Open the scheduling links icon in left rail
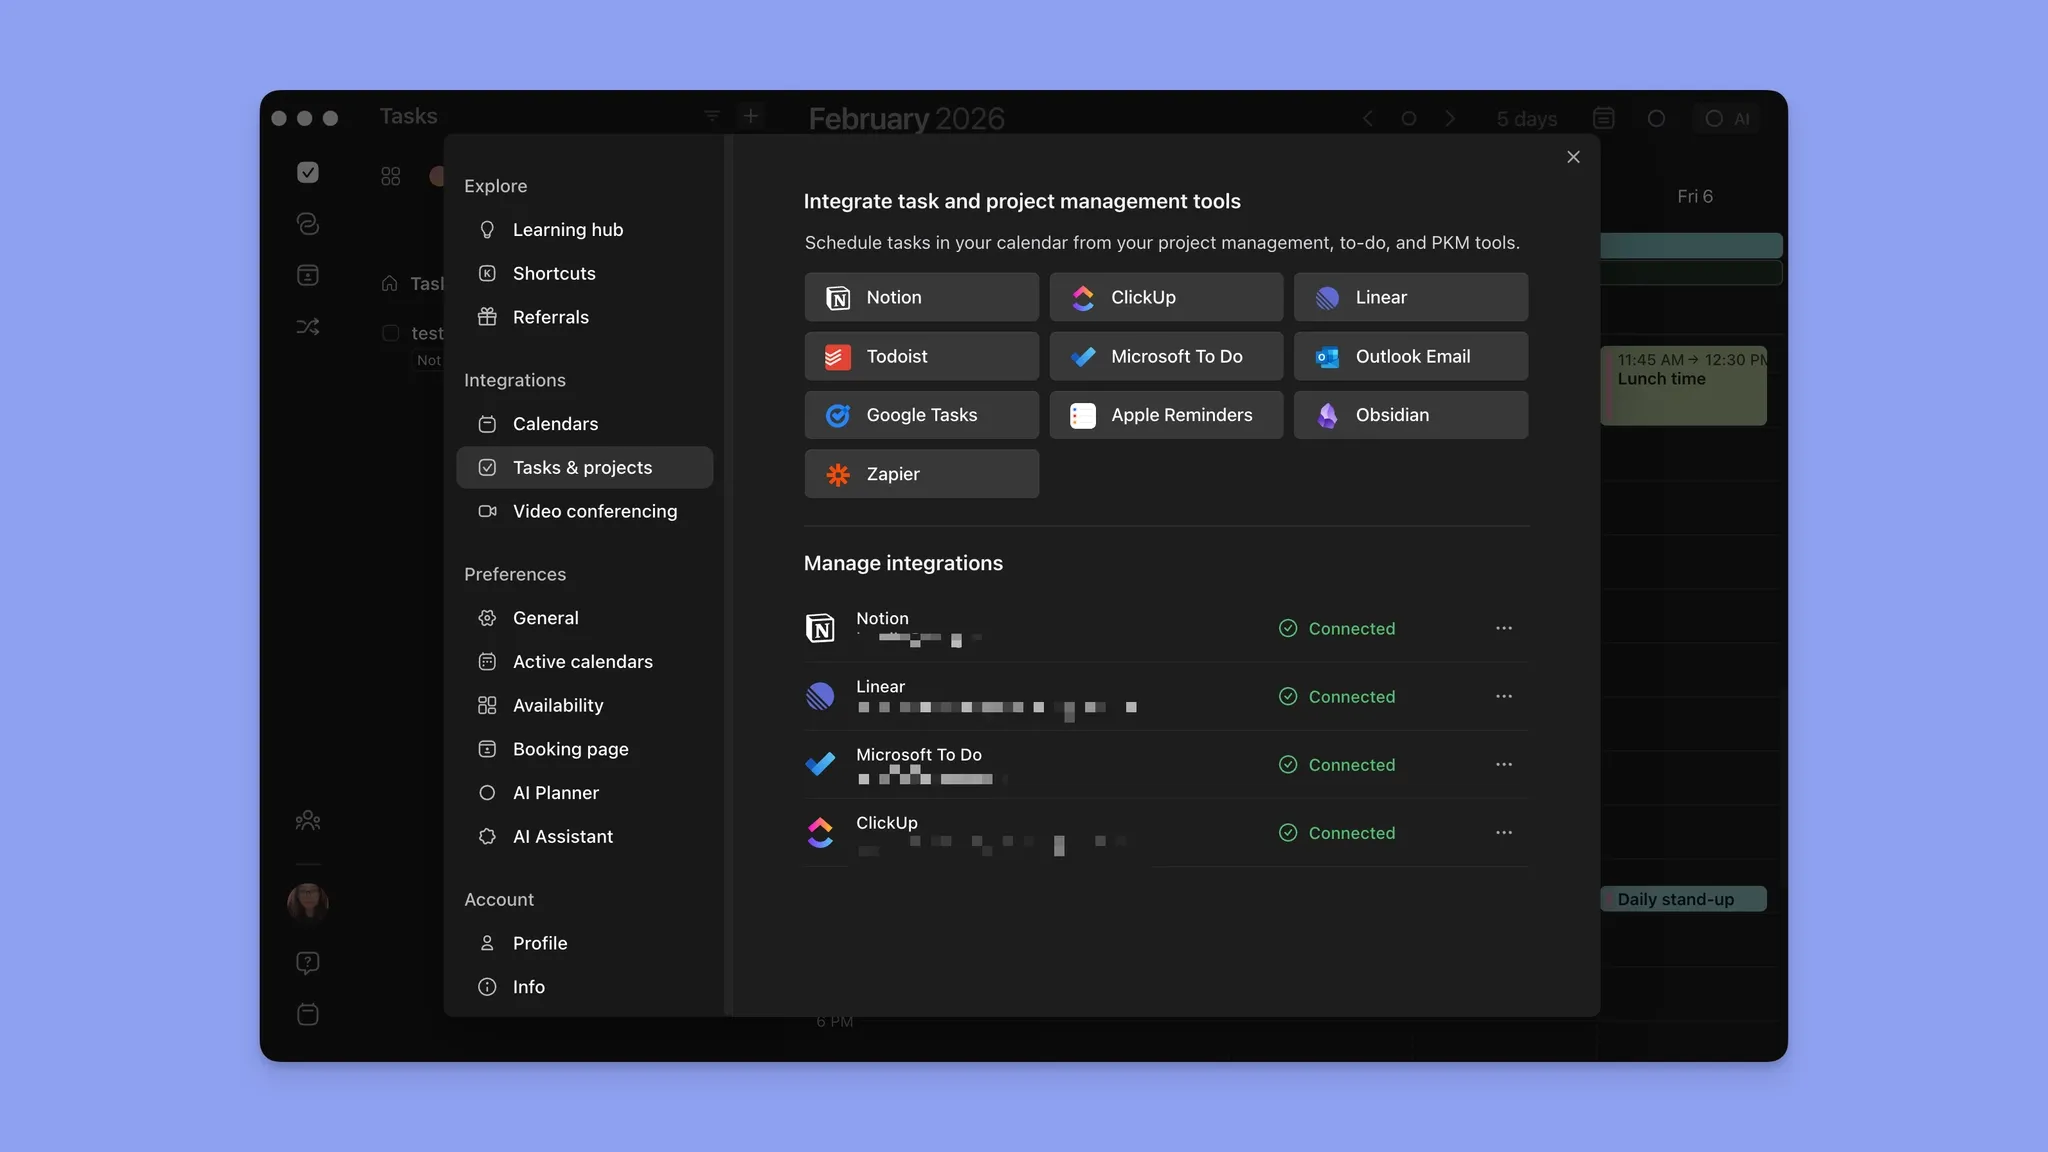The width and height of the screenshot is (2048, 1152). pos(308,223)
